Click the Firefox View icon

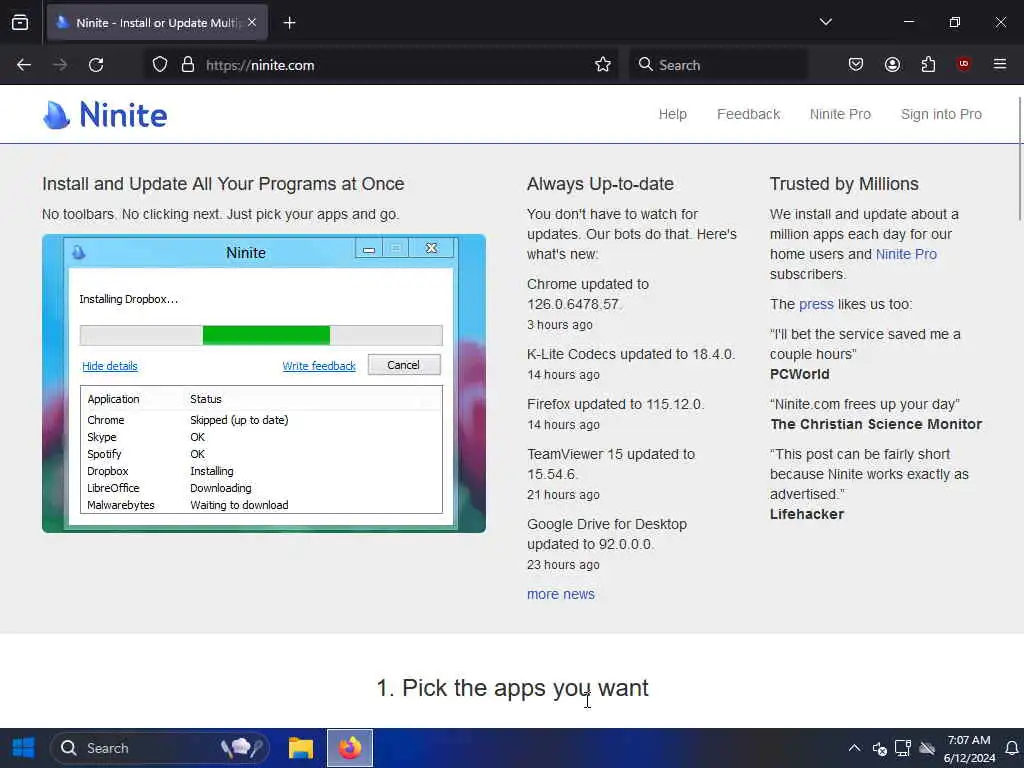(x=20, y=23)
